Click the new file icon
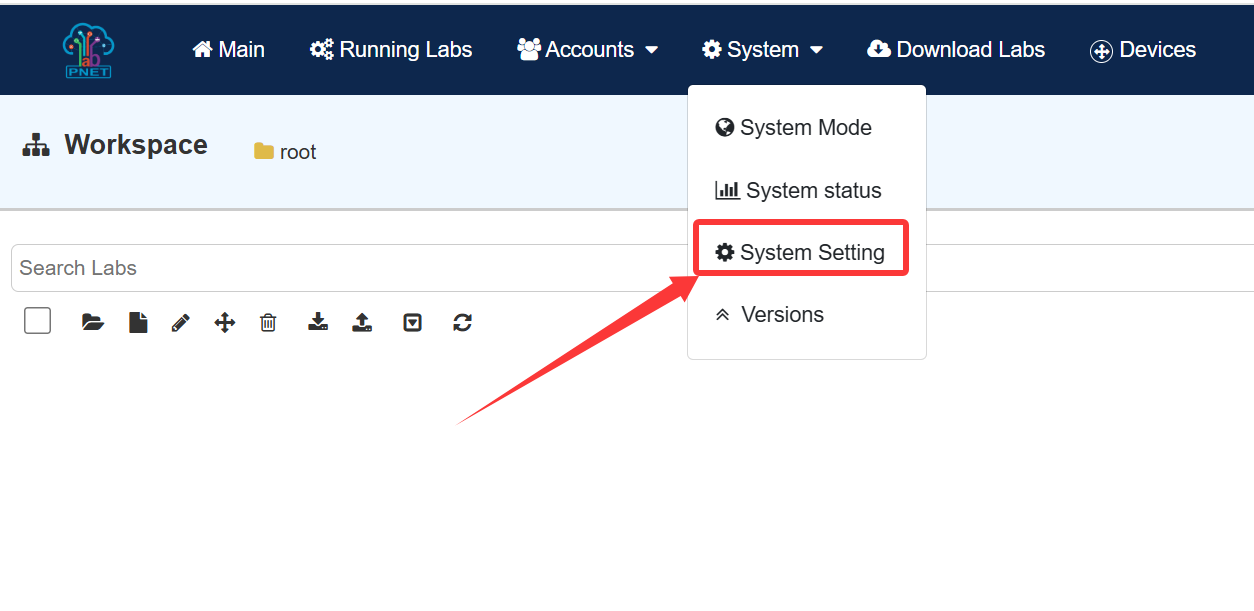 tap(138, 322)
